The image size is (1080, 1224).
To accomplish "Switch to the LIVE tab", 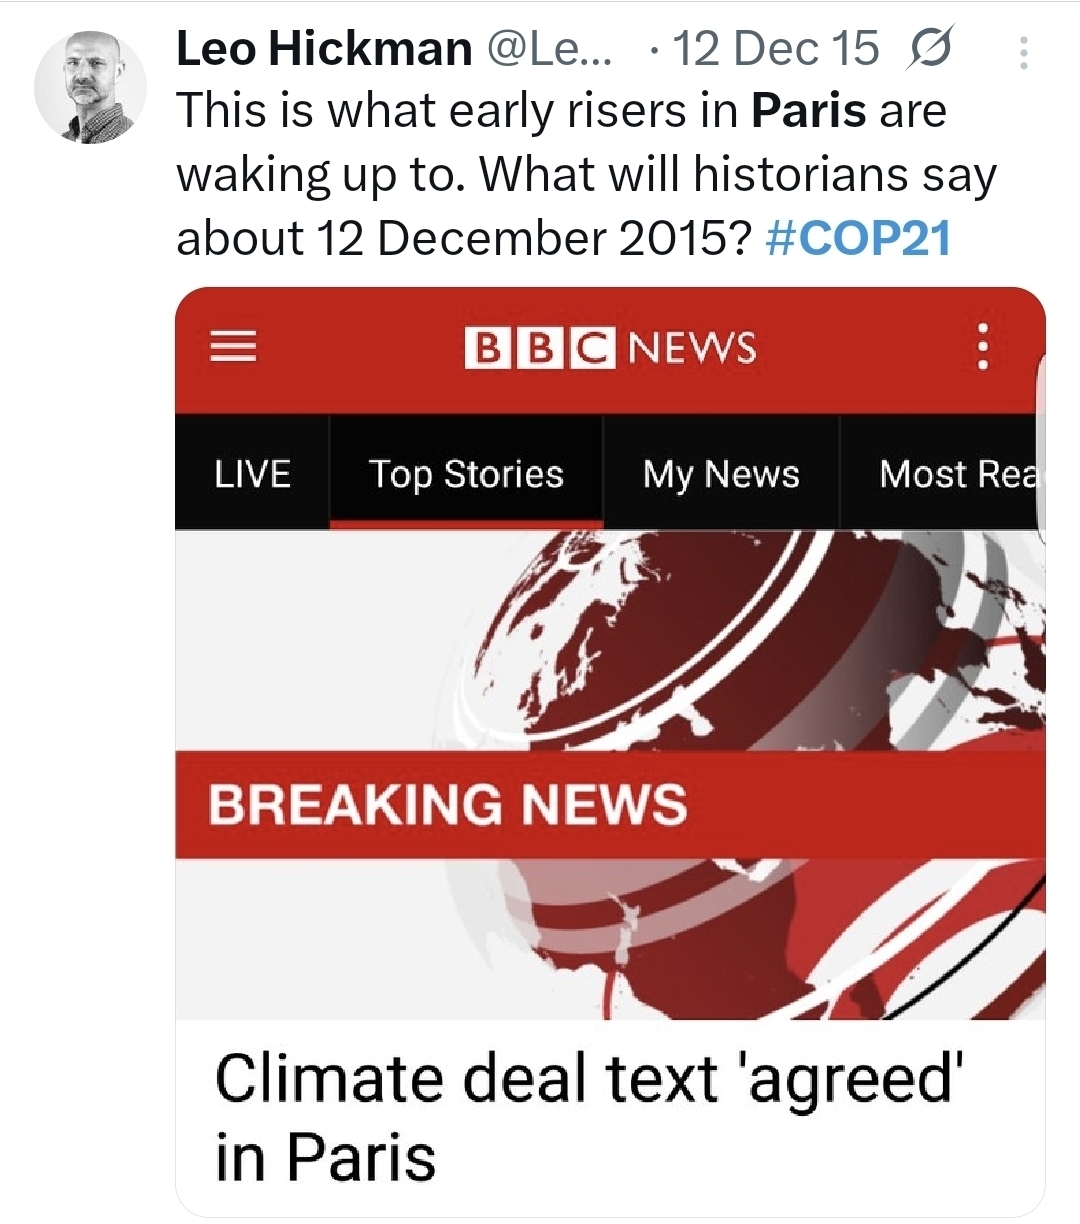I will [x=252, y=473].
